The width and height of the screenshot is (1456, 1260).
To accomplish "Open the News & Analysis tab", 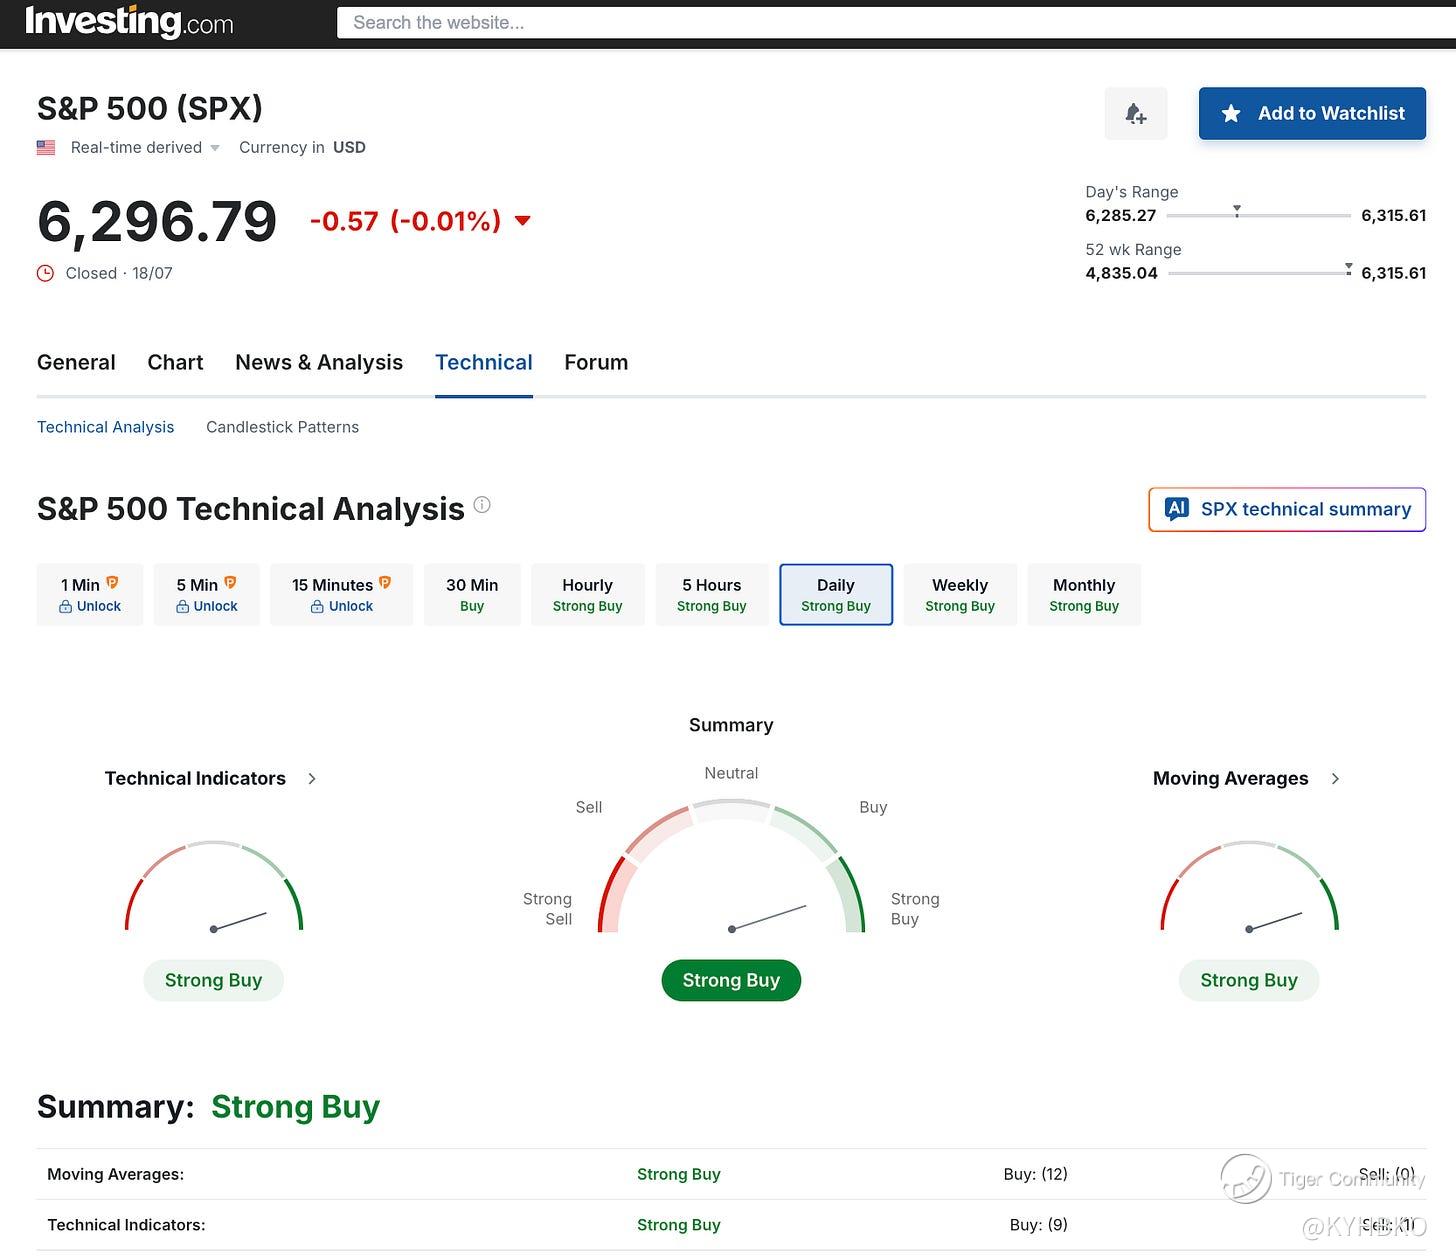I will [319, 362].
